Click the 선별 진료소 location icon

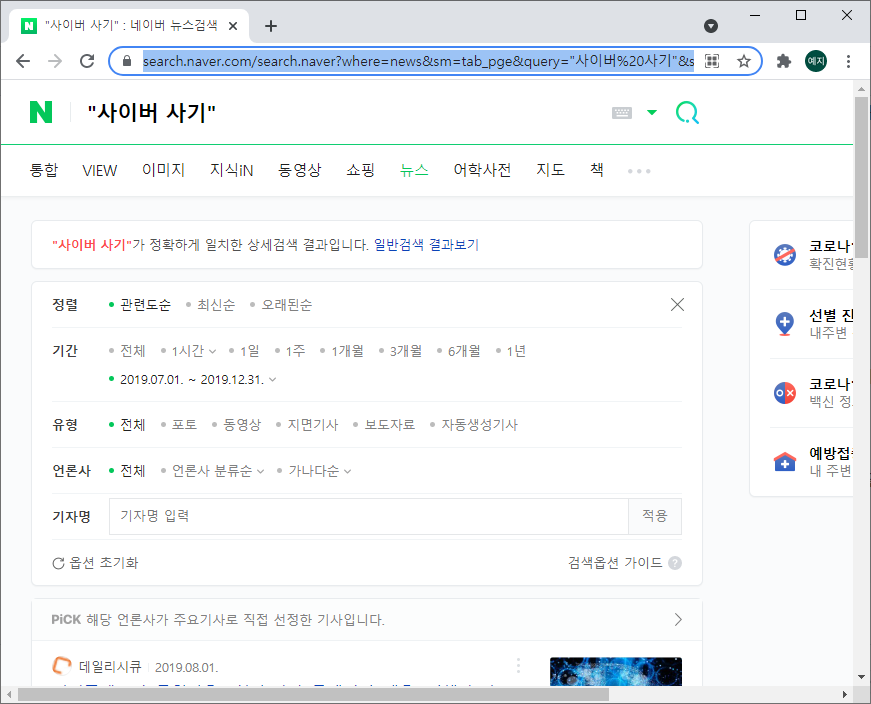(x=785, y=324)
